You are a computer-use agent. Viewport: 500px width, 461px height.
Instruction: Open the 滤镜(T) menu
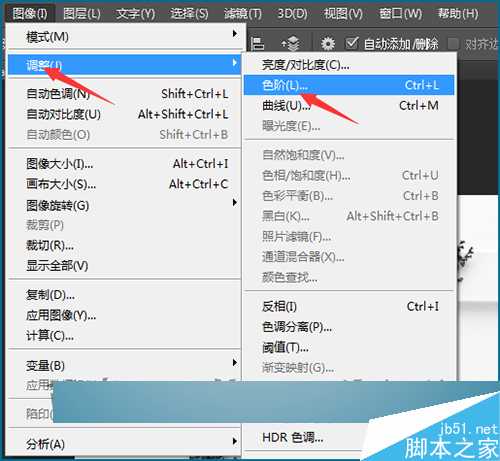click(243, 14)
